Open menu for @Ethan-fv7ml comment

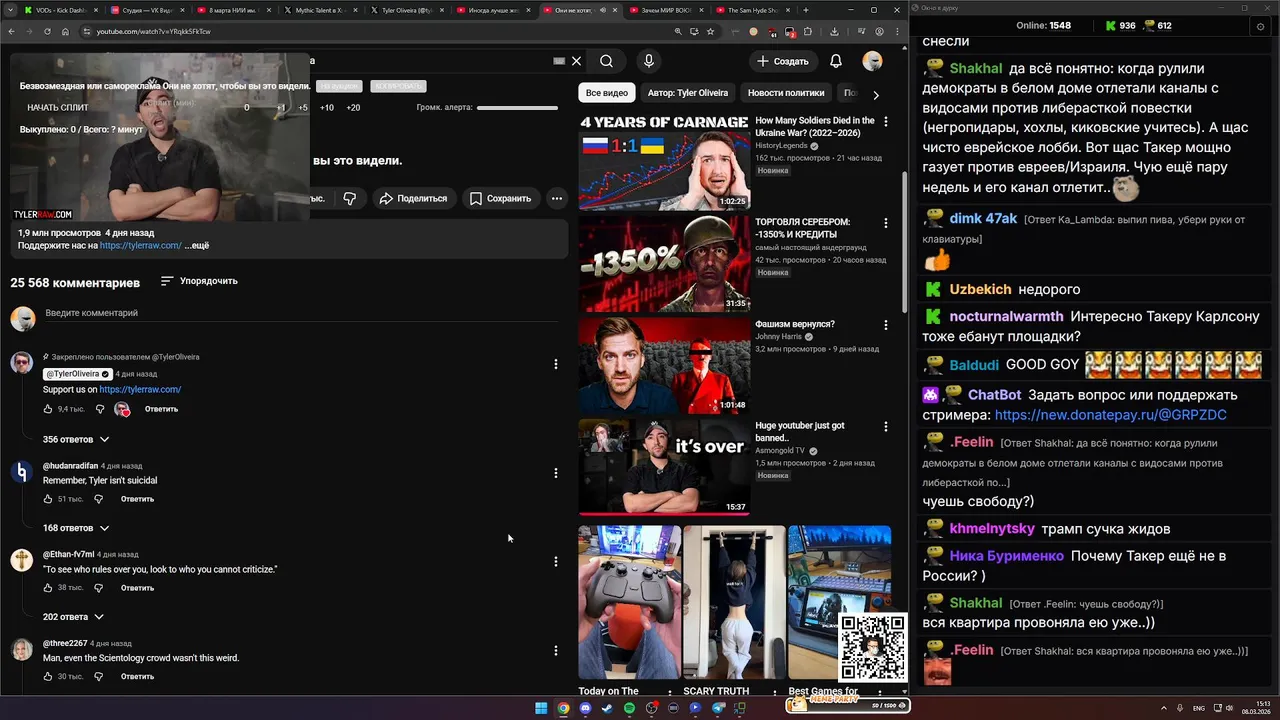point(556,562)
